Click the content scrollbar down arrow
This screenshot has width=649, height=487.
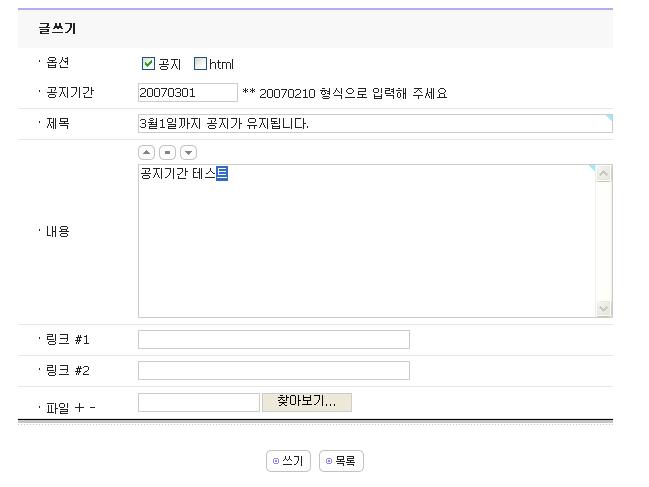[x=603, y=309]
